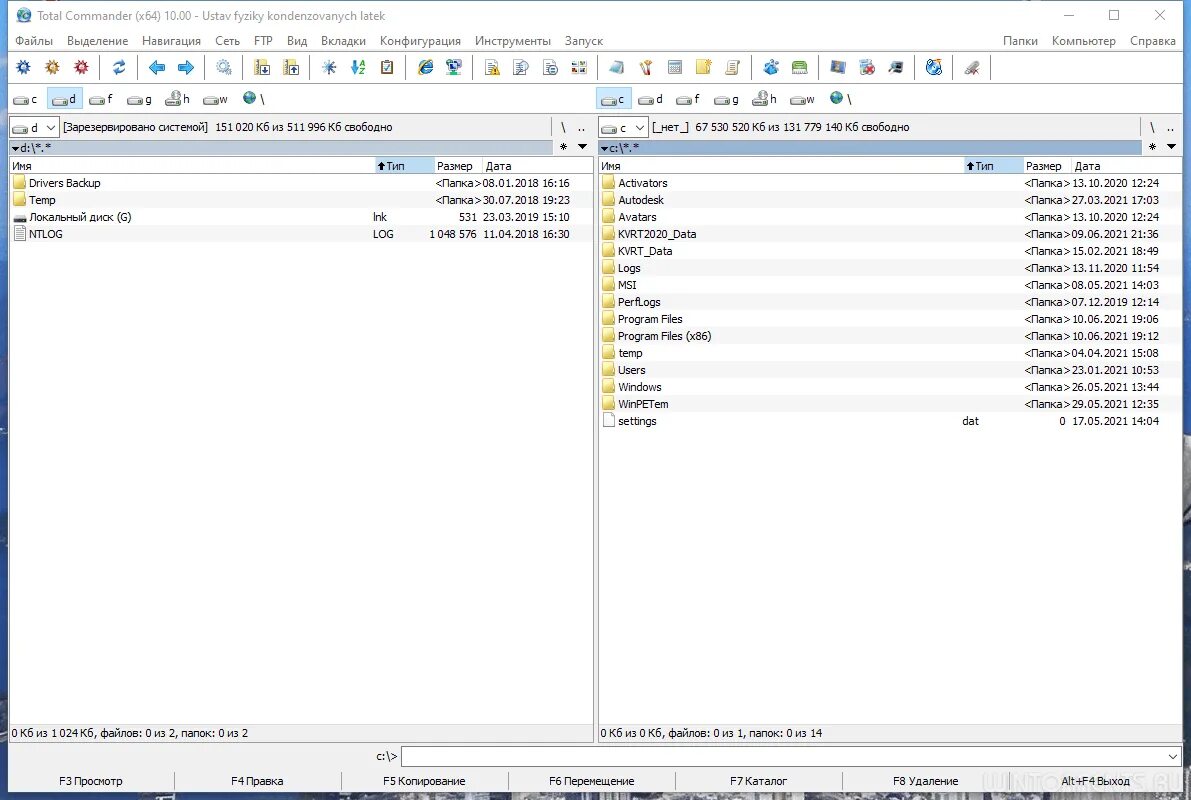Click the A-Z sort icon
This screenshot has height=800, width=1191.
[x=358, y=68]
